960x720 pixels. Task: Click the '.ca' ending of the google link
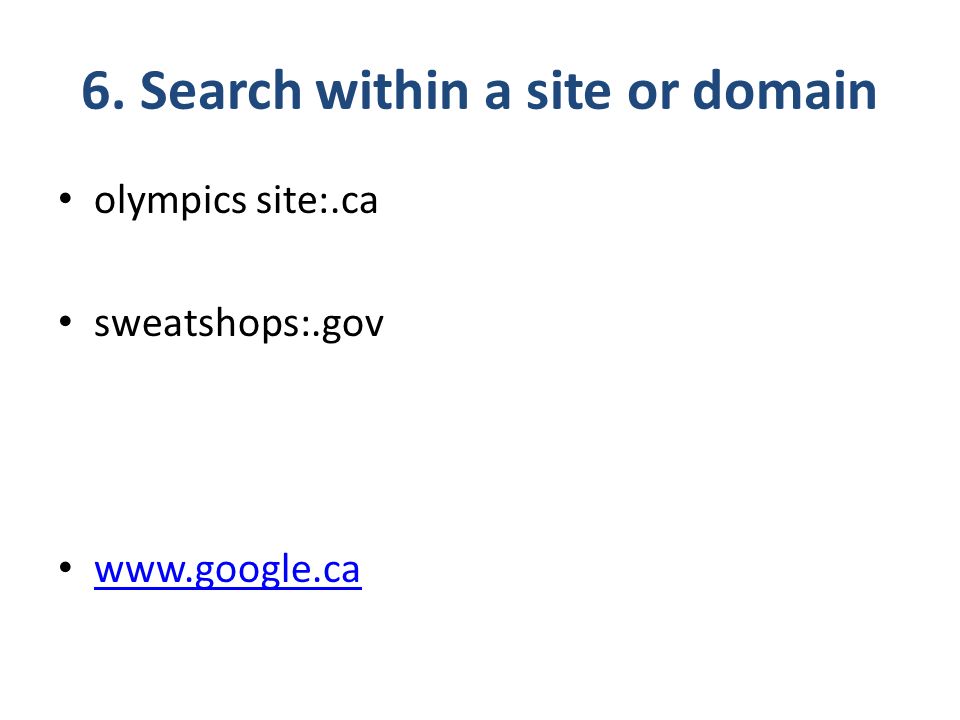point(336,570)
